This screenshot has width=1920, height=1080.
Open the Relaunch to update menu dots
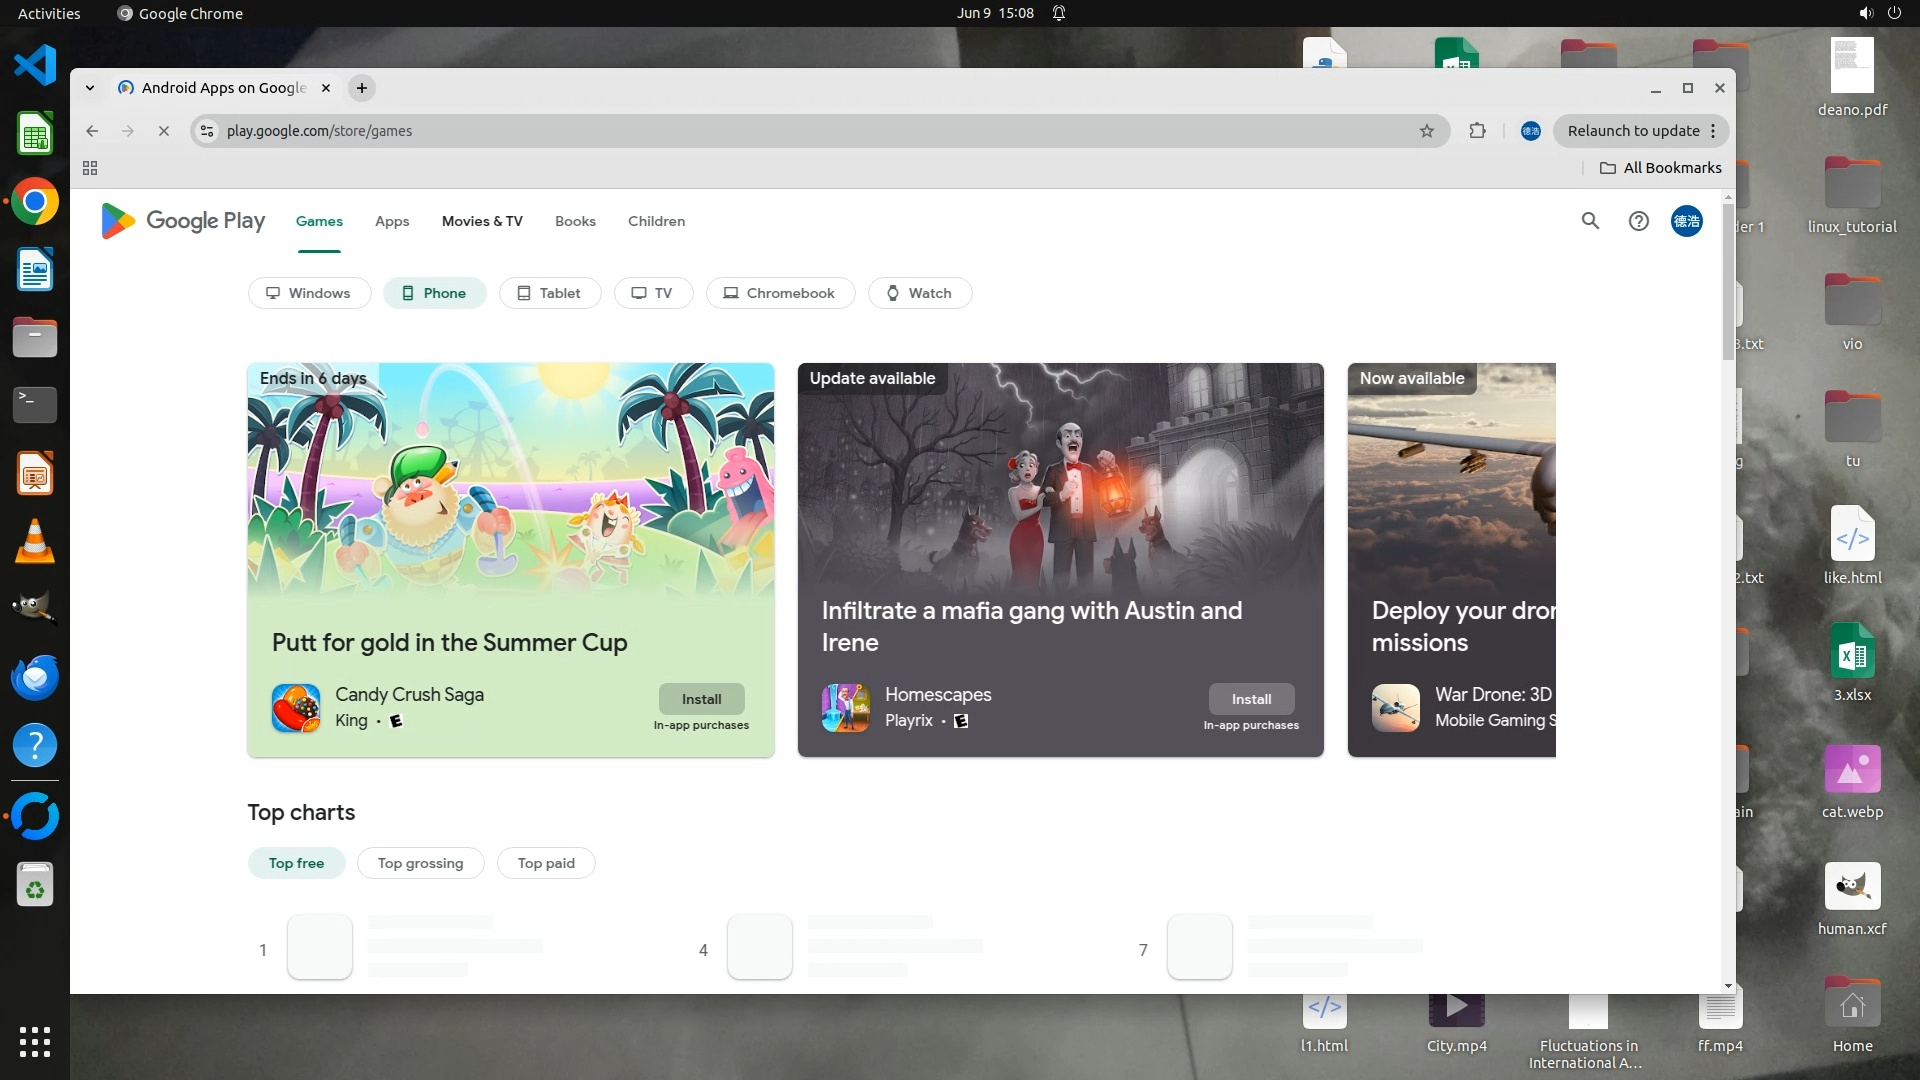point(1713,131)
